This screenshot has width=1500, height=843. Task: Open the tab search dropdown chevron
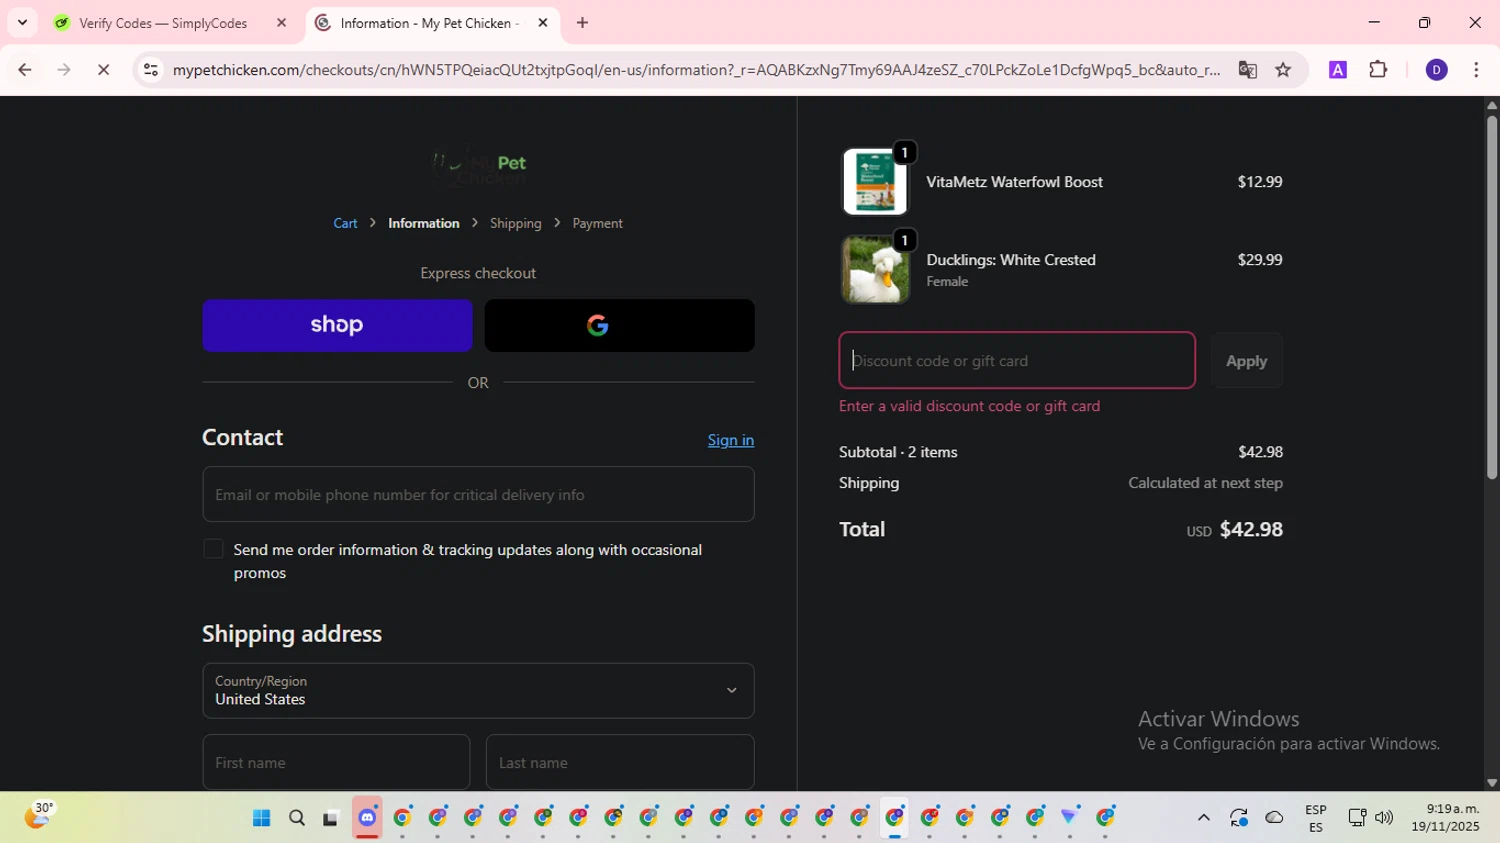pos(22,22)
